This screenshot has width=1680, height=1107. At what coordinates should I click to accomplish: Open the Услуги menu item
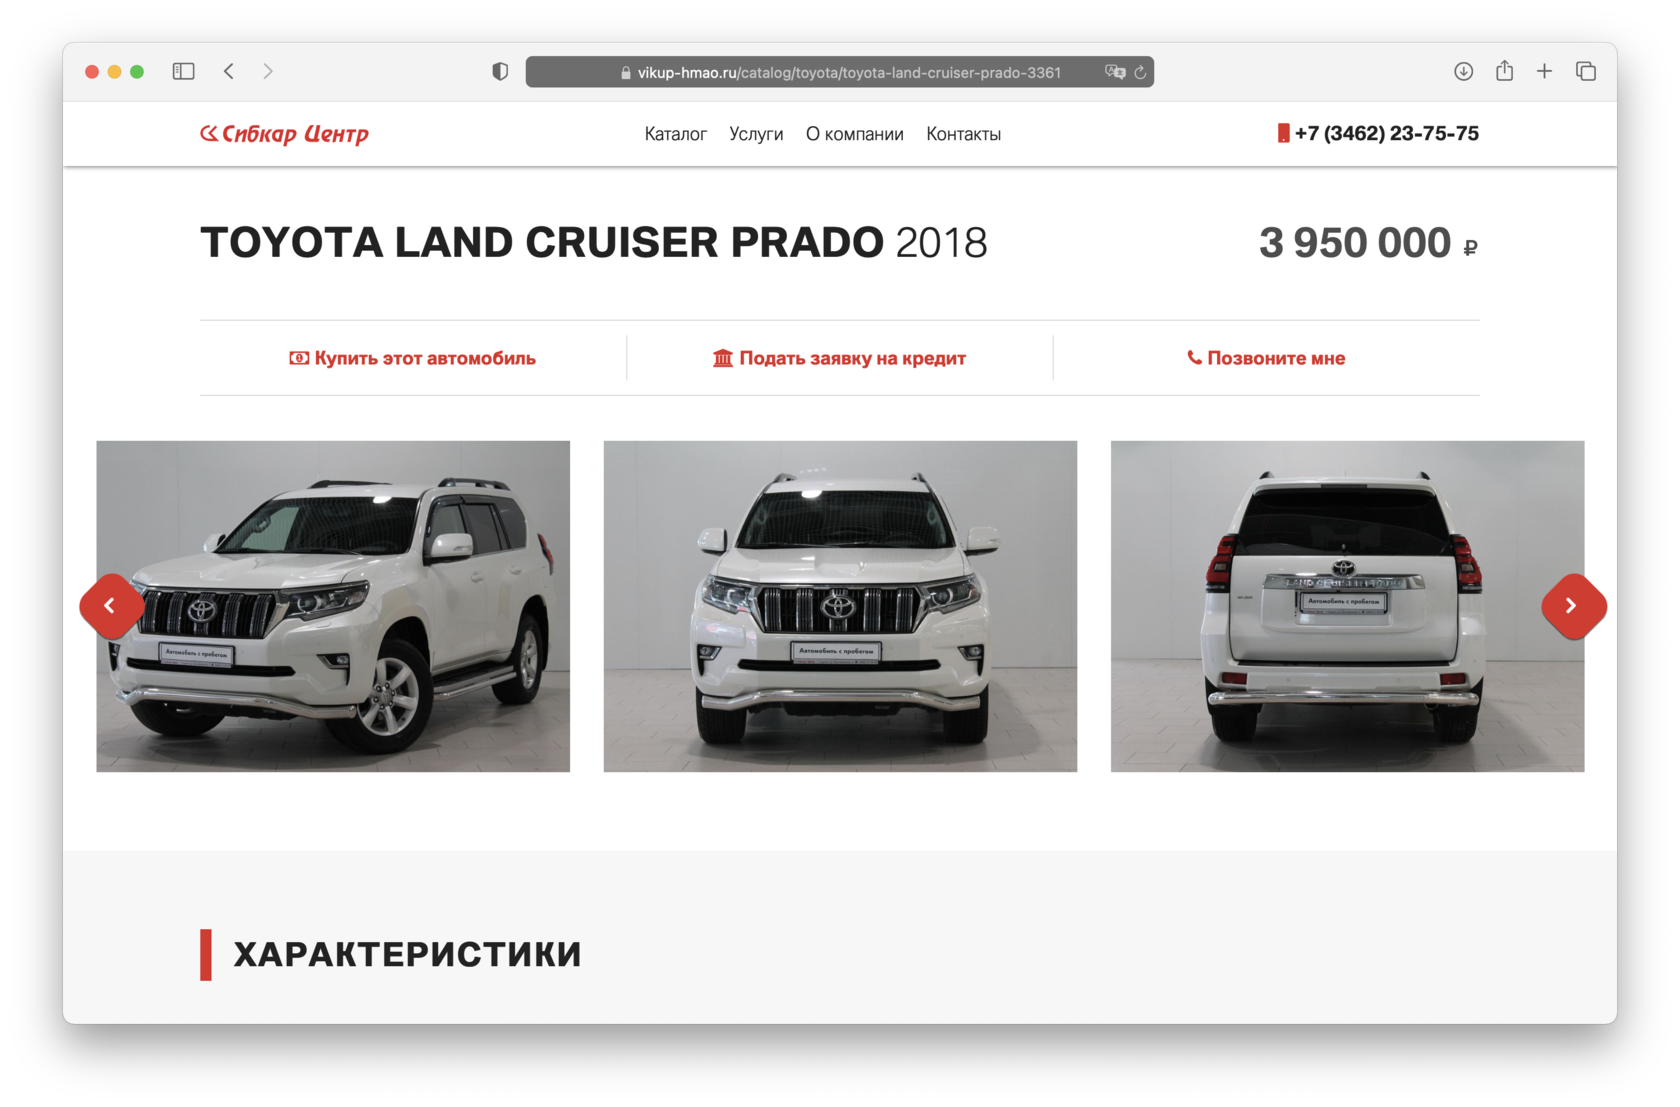756,134
